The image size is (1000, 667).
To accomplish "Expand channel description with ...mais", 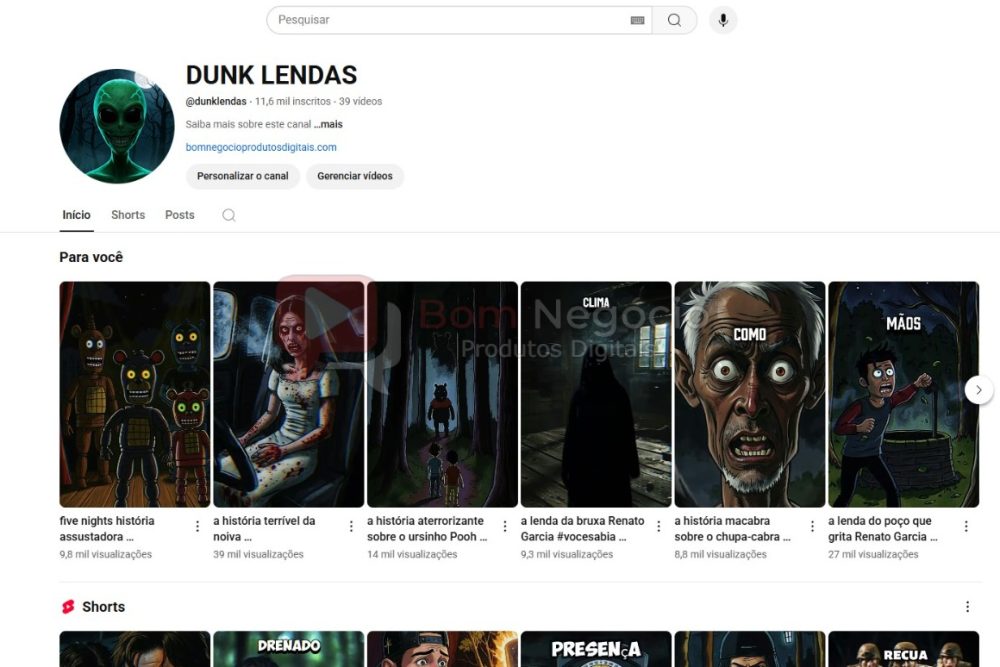I will click(328, 124).
